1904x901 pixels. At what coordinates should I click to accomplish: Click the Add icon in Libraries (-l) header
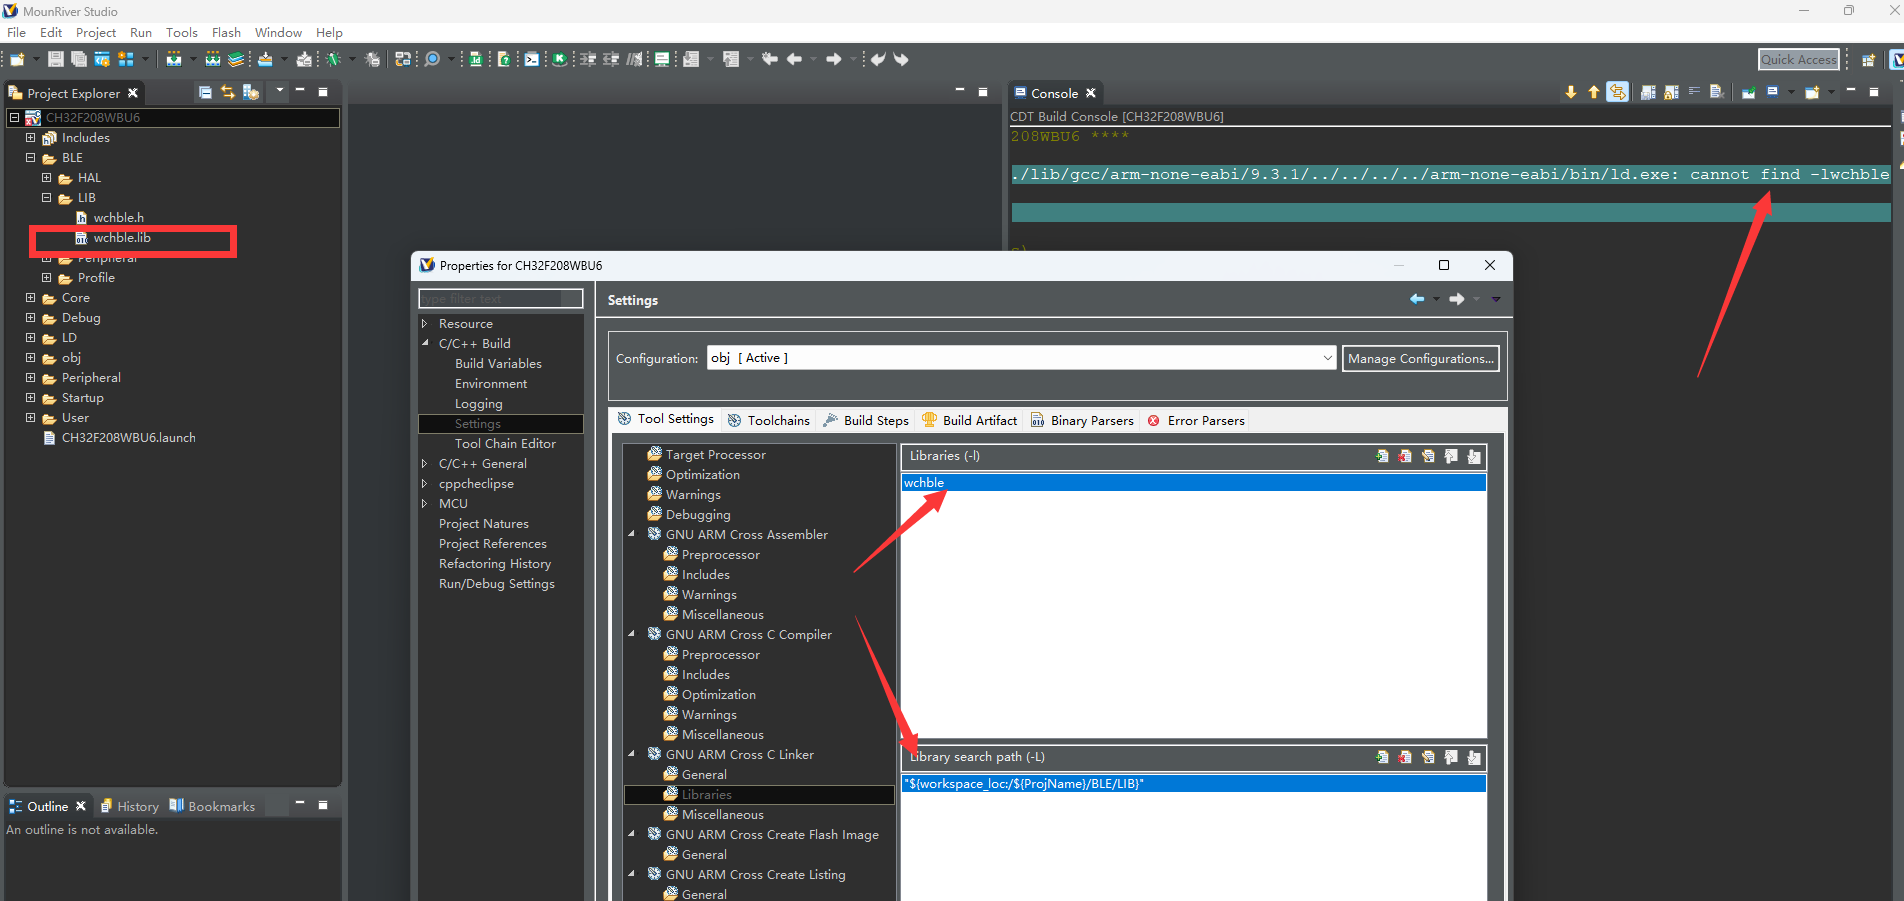[1382, 456]
